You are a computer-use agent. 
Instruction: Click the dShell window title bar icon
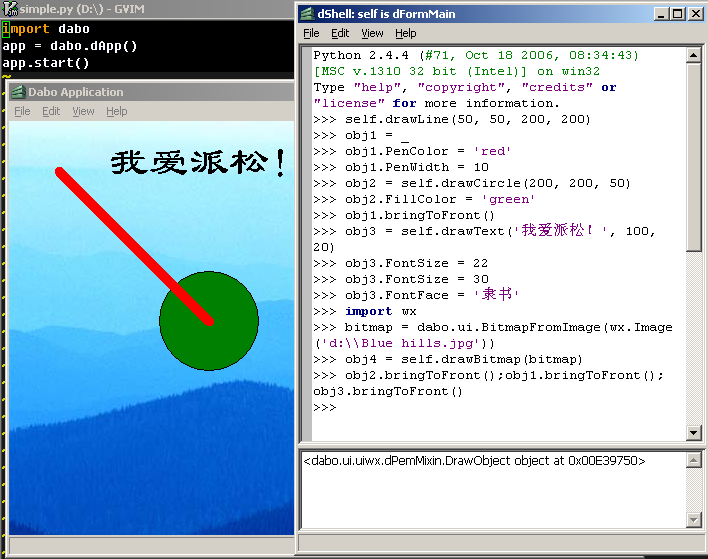[306, 14]
